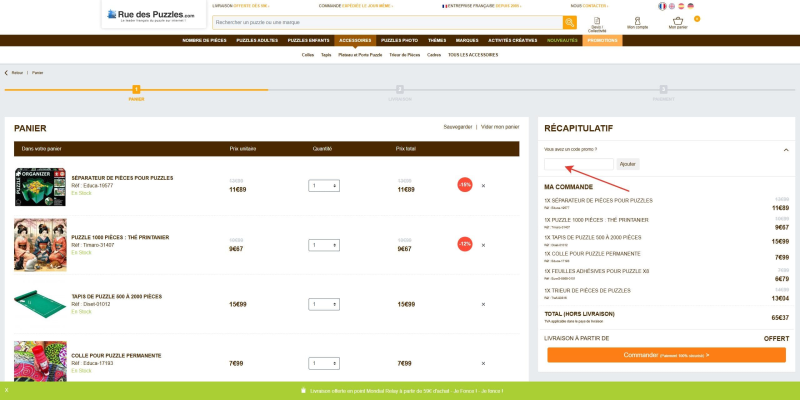The image size is (800, 400).
Task: Open the Colle pour puzzle image
Action: [x=40, y=361]
